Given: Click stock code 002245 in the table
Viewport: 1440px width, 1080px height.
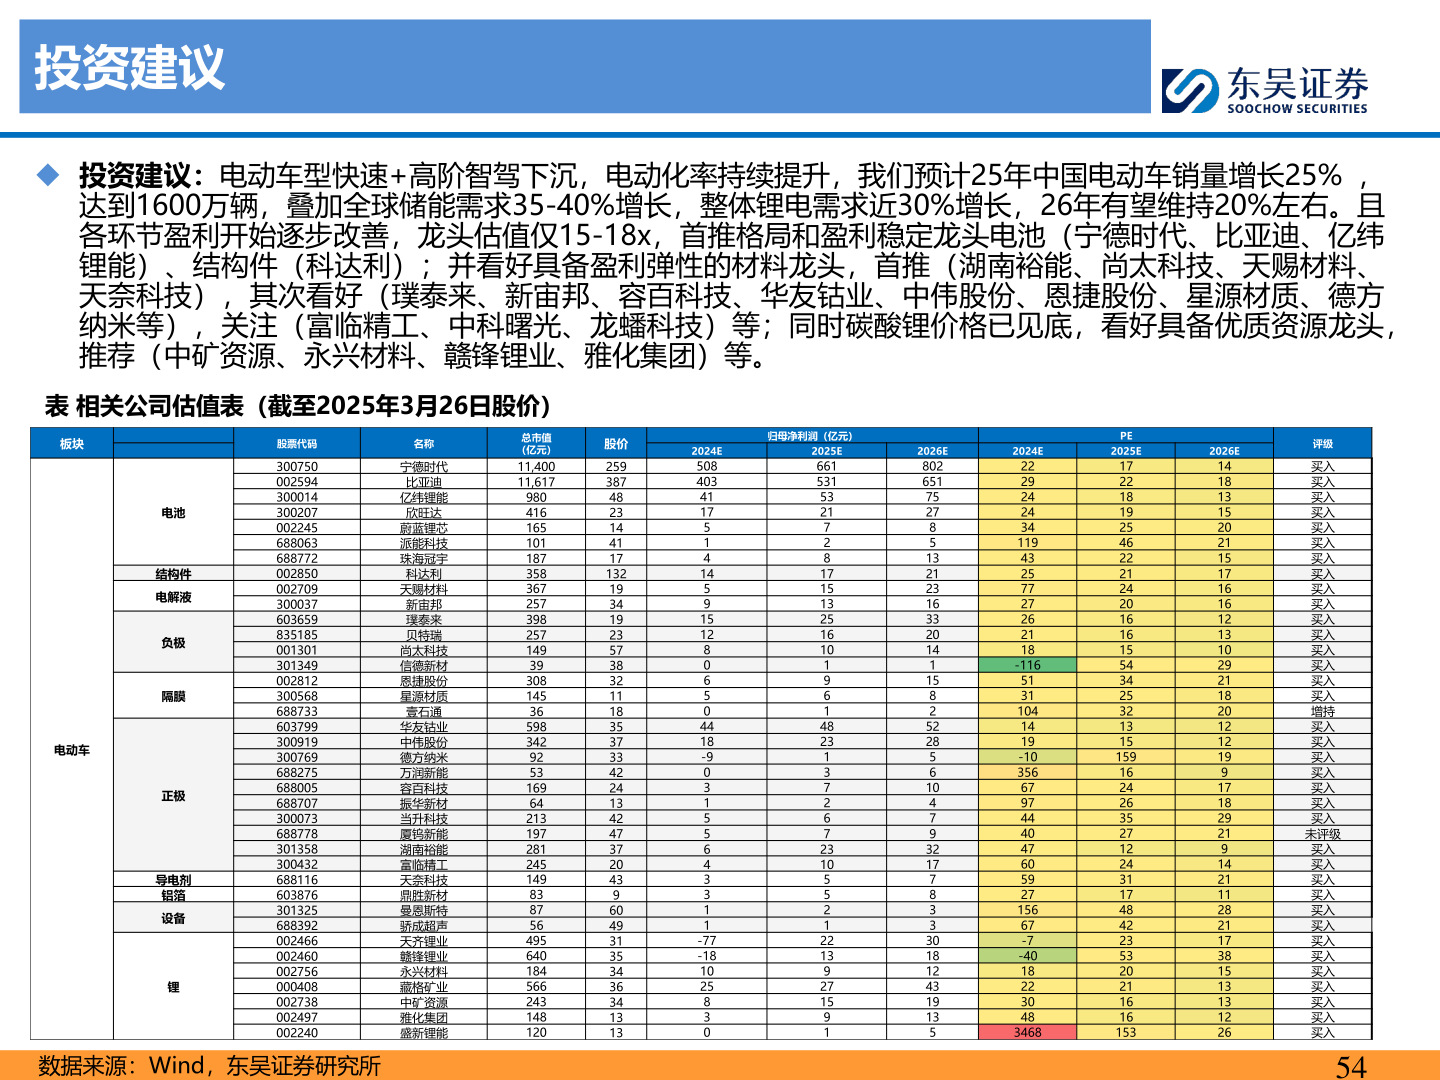Looking at the screenshot, I should tap(297, 528).
